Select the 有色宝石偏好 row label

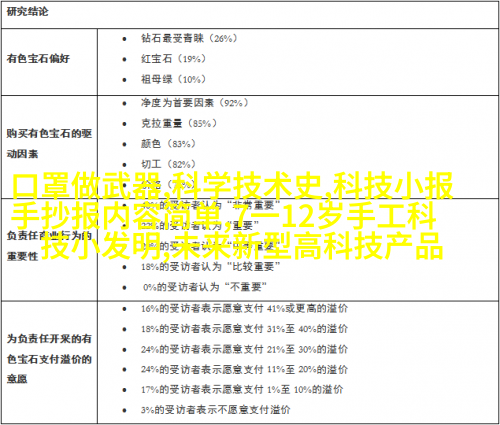38,59
